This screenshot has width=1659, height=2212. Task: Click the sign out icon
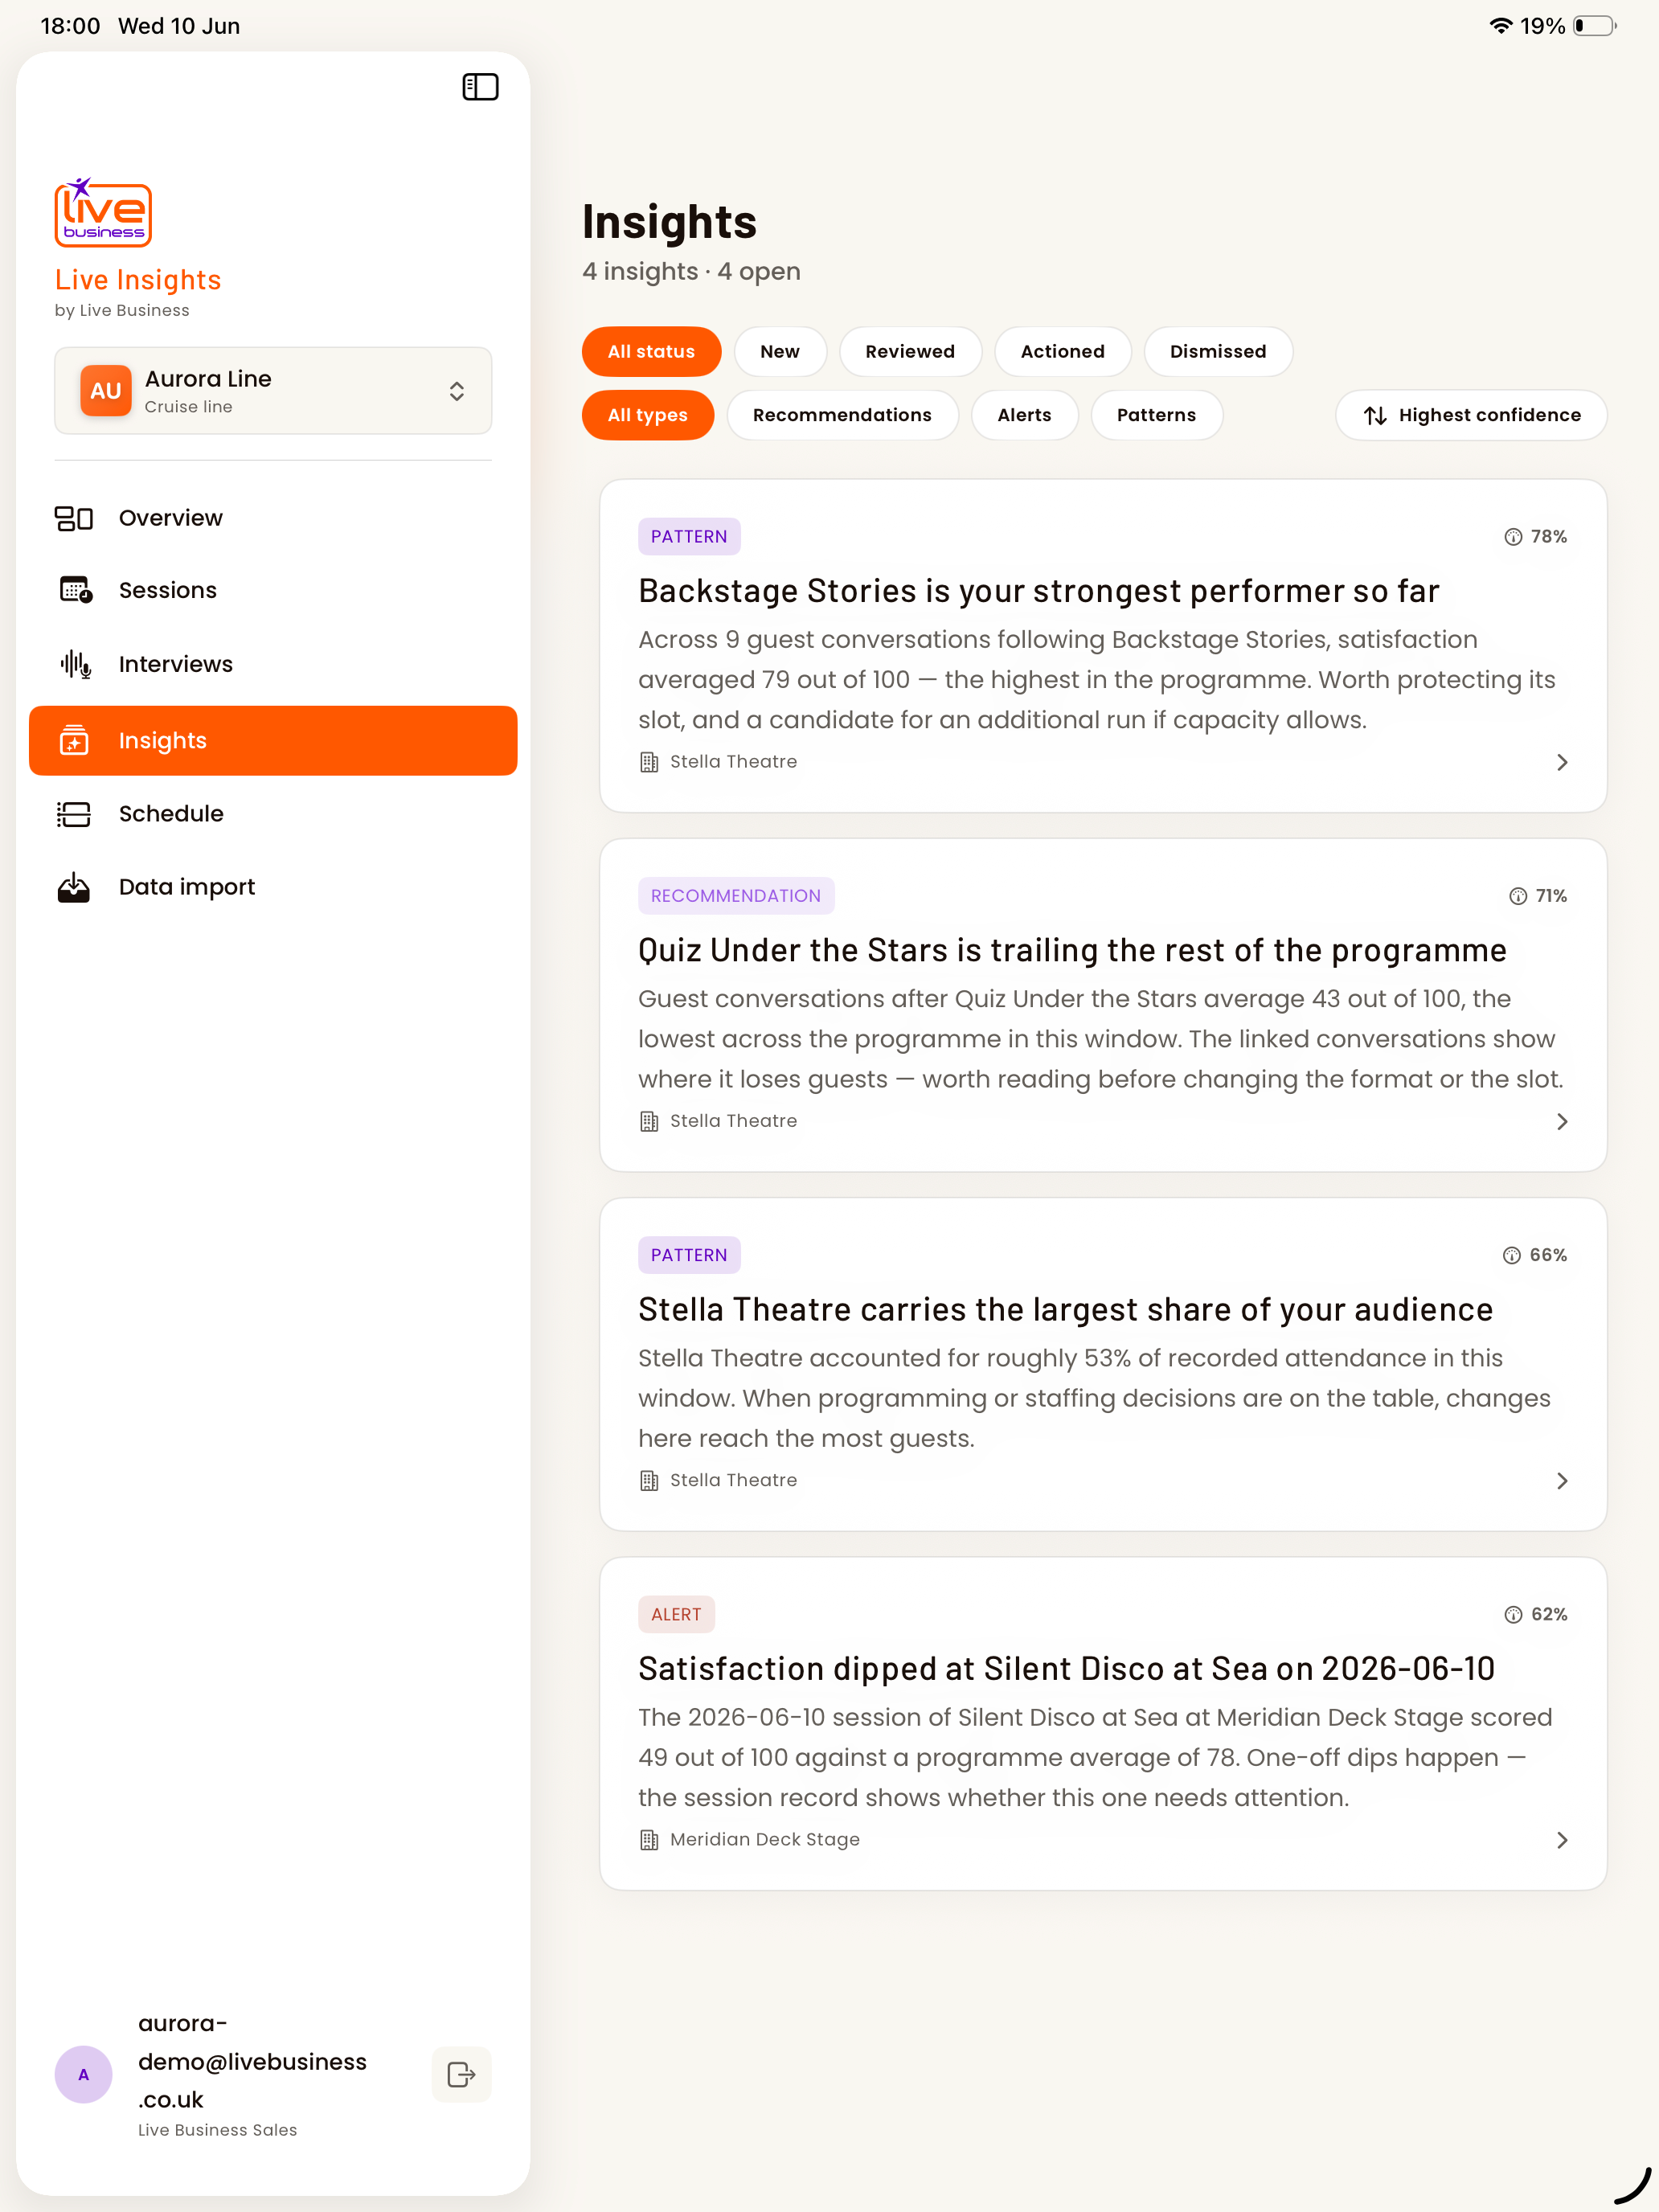(x=461, y=2074)
